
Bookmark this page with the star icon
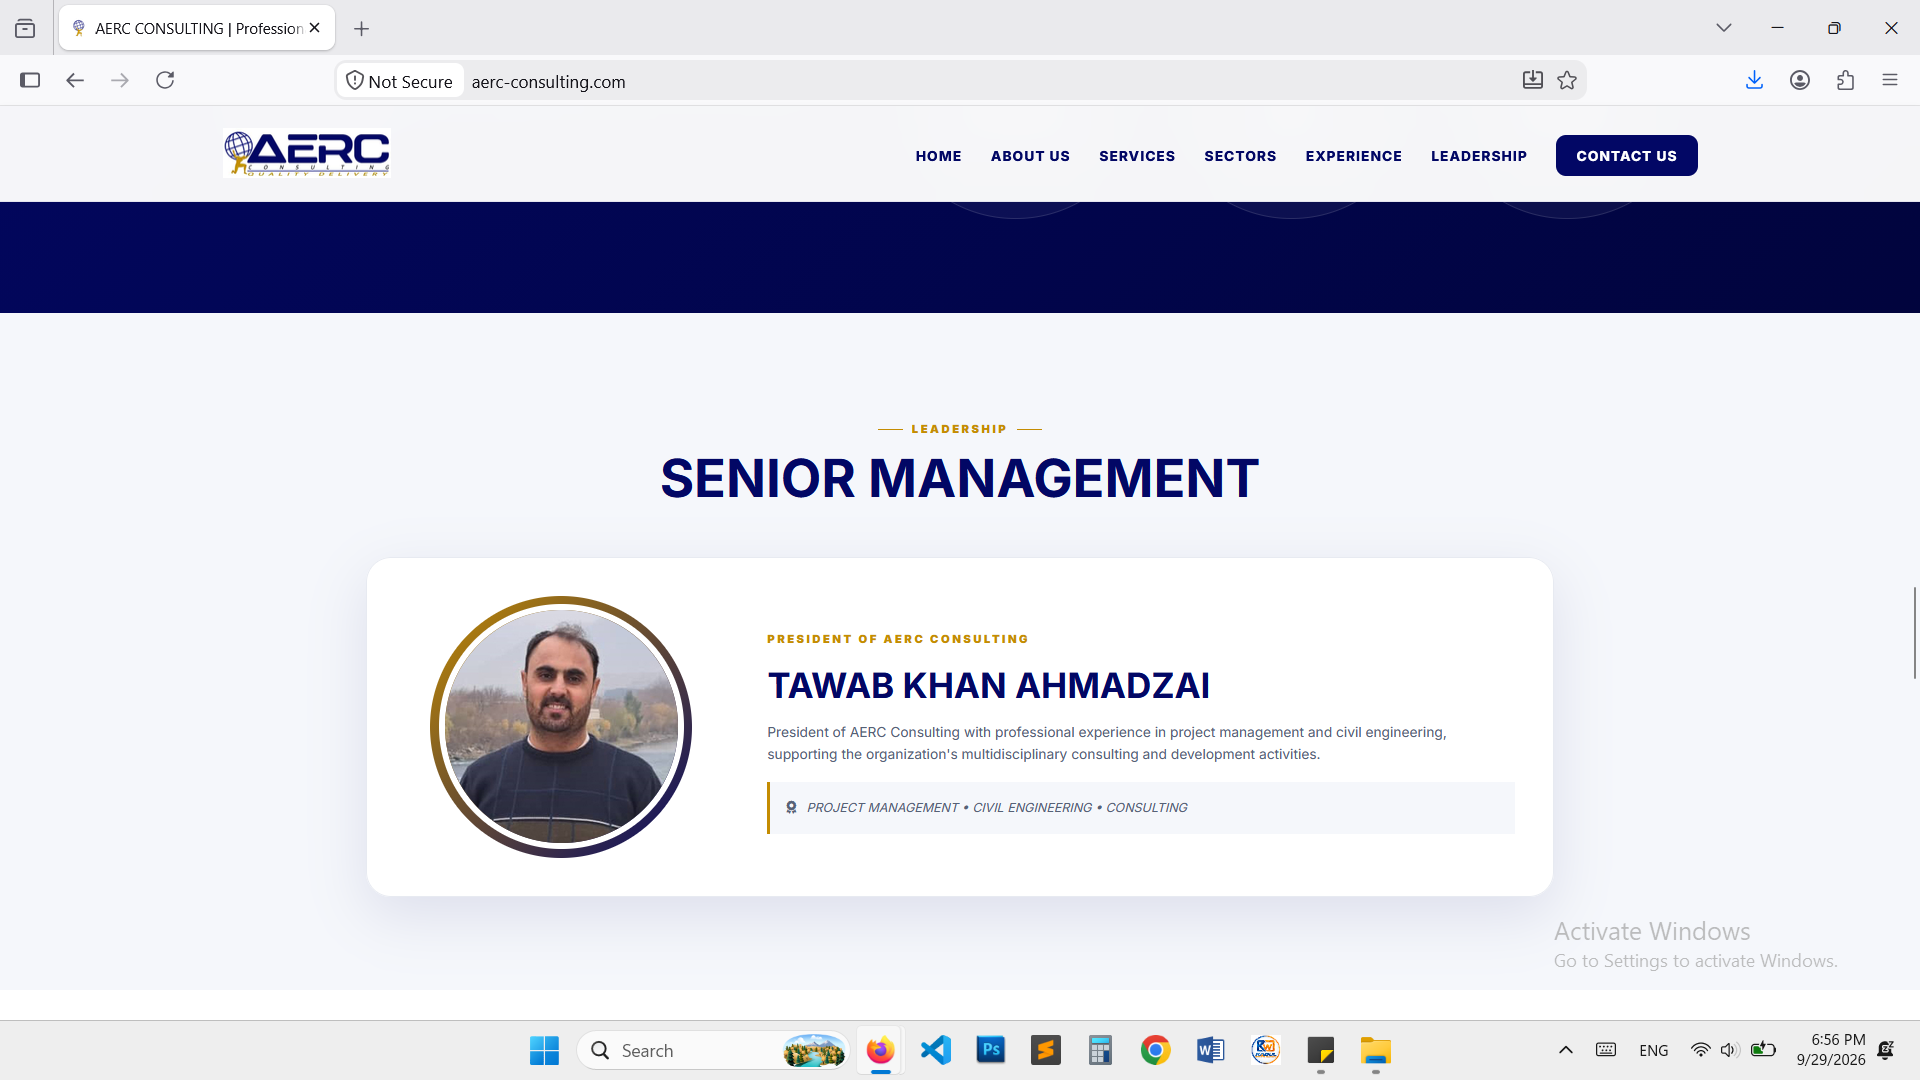(x=1567, y=80)
